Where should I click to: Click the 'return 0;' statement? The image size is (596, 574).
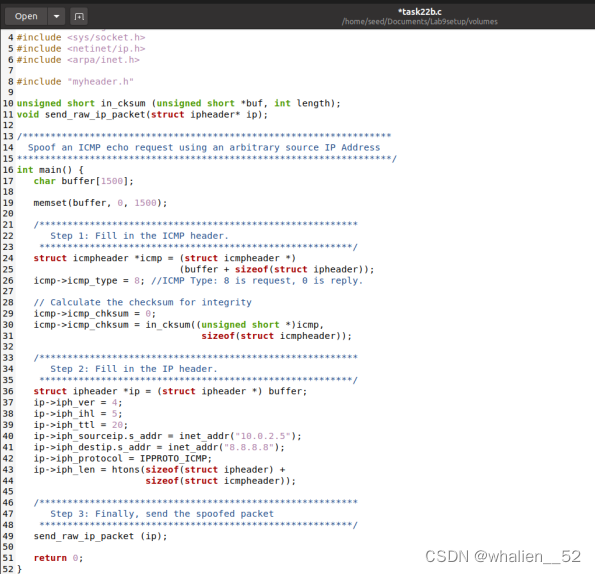[59, 558]
